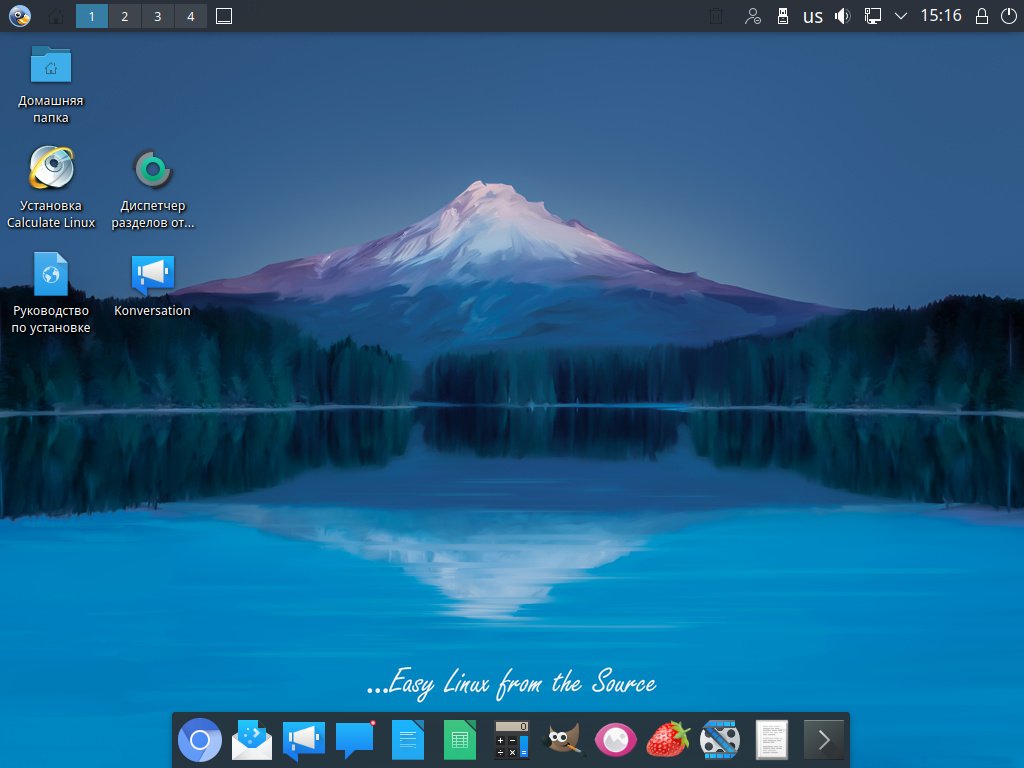Open Gwenview image viewer pink eye icon
This screenshot has width=1024, height=768.
[615, 740]
